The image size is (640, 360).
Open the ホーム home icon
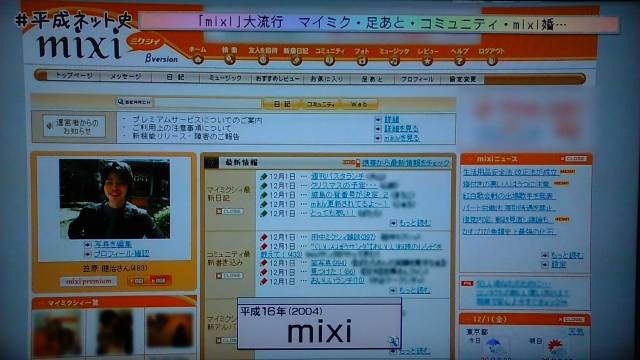[x=198, y=60]
